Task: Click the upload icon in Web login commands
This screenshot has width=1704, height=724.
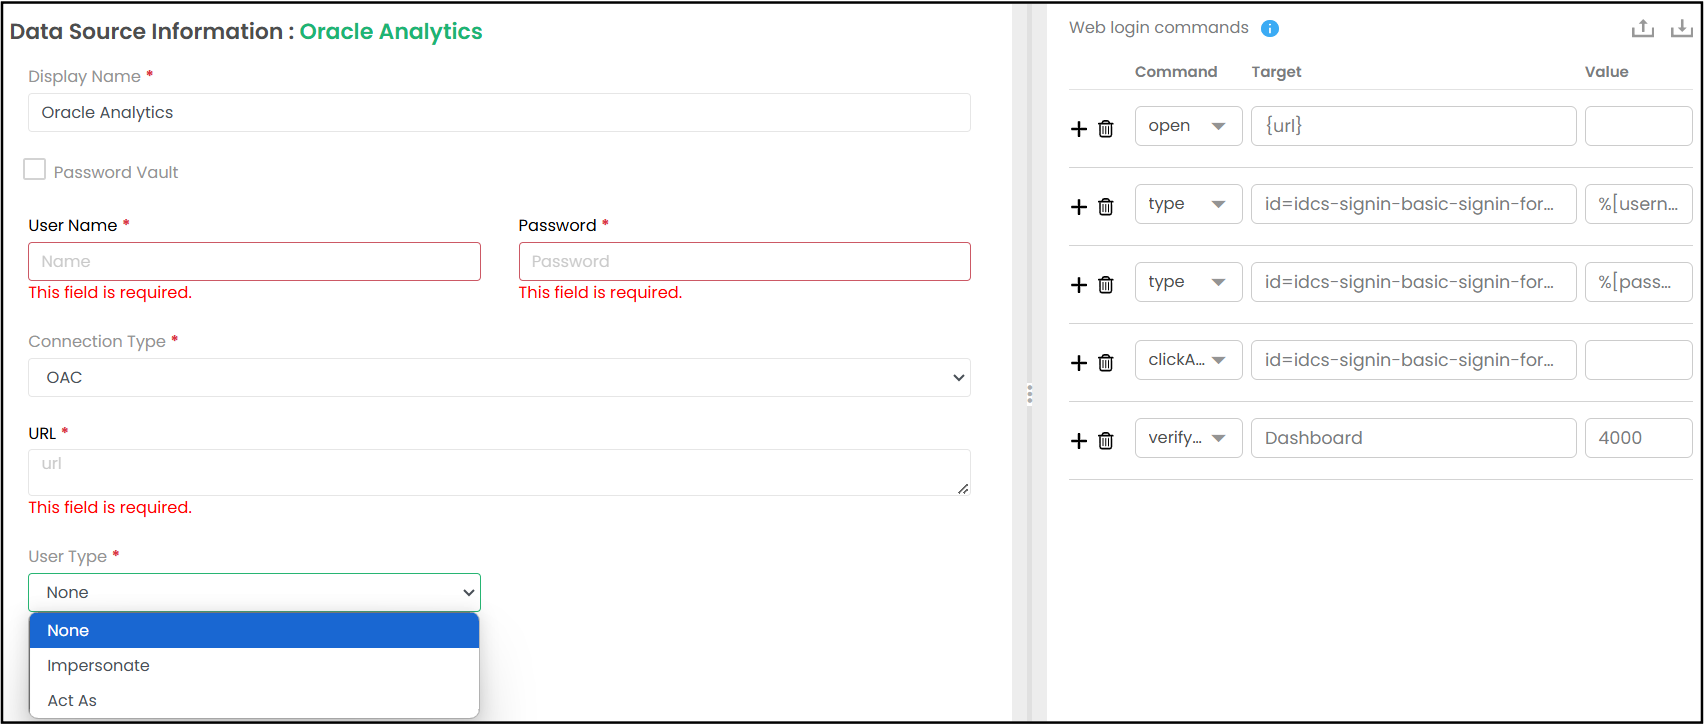Action: (1643, 28)
